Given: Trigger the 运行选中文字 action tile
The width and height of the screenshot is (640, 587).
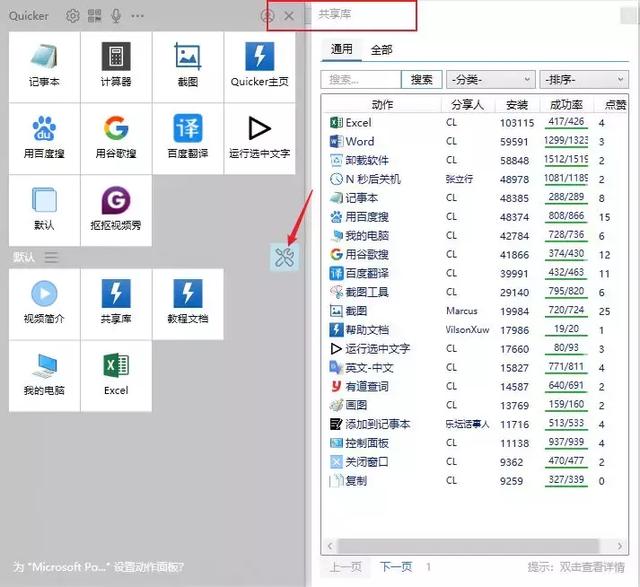Looking at the screenshot, I should tap(260, 139).
